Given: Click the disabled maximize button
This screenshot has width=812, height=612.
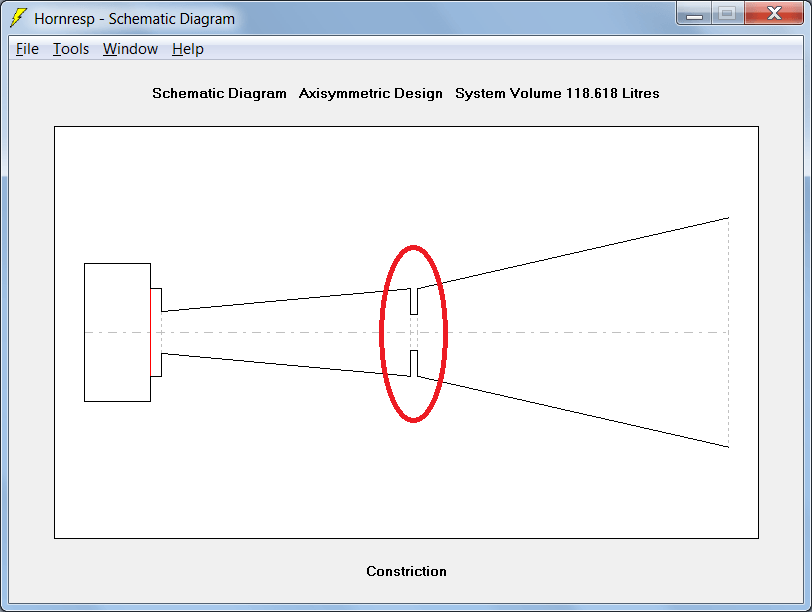Looking at the screenshot, I should pyautogui.click(x=728, y=14).
